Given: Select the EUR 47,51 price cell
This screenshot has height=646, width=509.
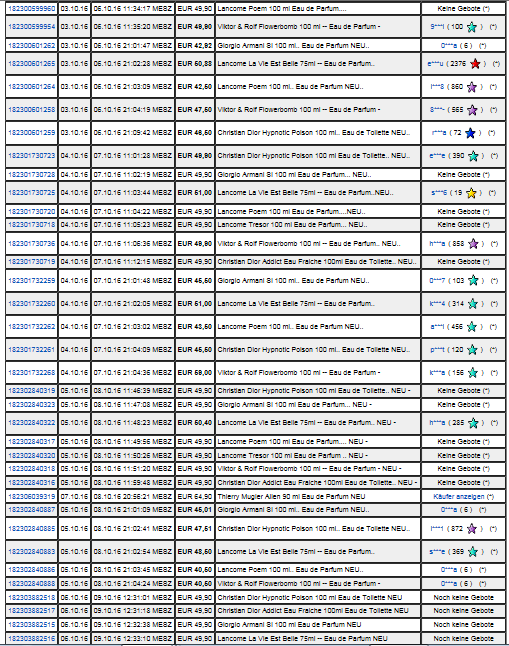Looking at the screenshot, I should (195, 529).
